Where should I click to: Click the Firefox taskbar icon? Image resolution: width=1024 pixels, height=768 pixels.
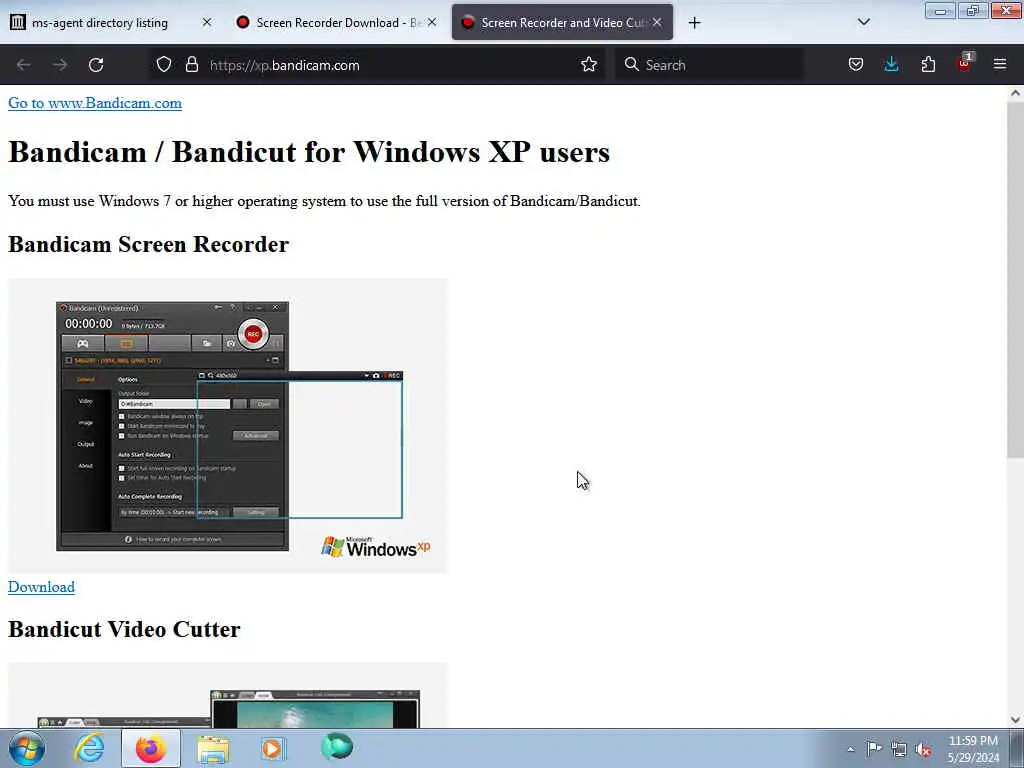coord(151,748)
